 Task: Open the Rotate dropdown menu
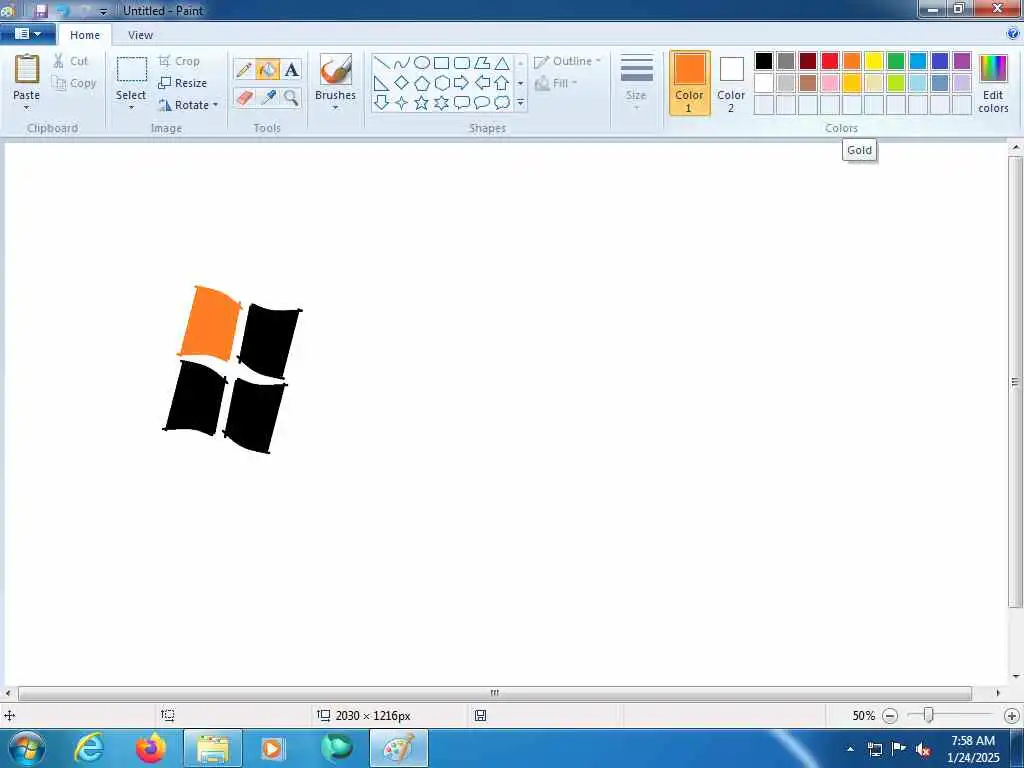[188, 105]
